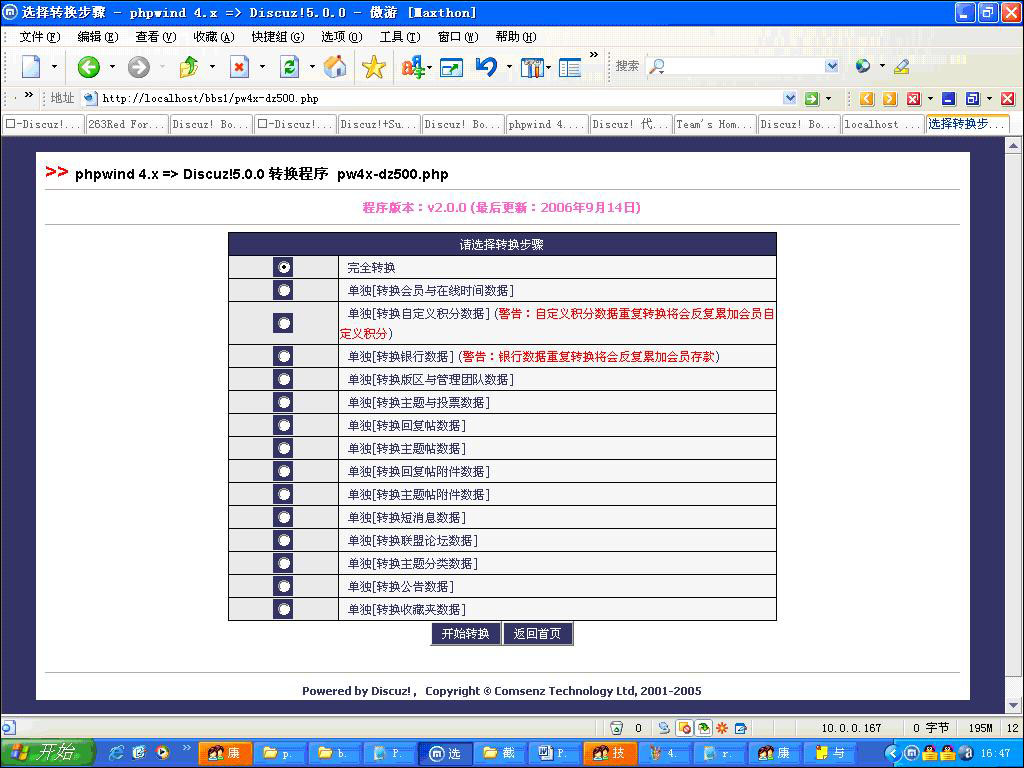Select 转换自定义积分数据 radio button
The image size is (1024, 768).
(x=283, y=323)
